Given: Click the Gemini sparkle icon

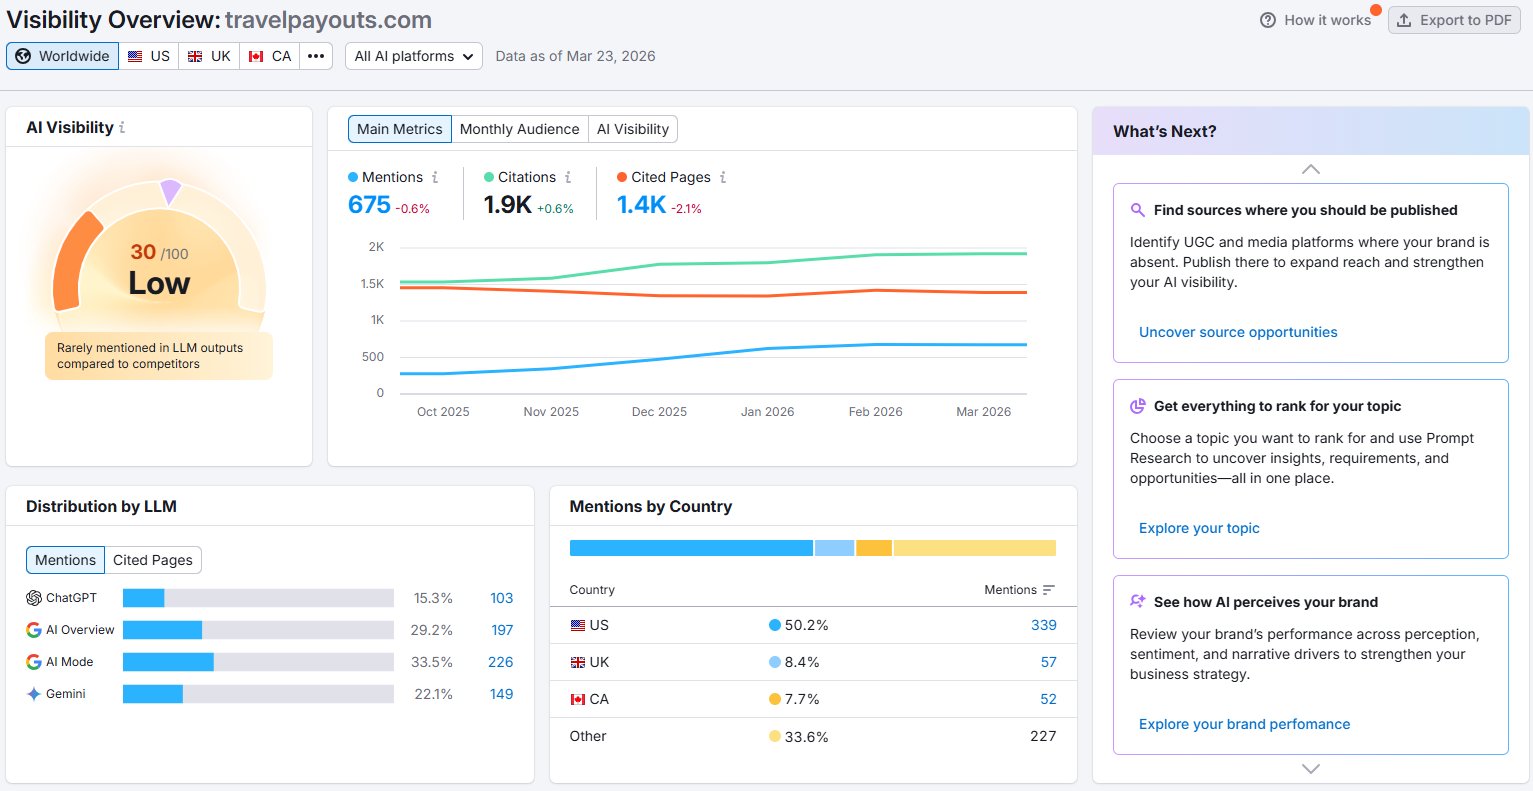Looking at the screenshot, I should pyautogui.click(x=34, y=694).
